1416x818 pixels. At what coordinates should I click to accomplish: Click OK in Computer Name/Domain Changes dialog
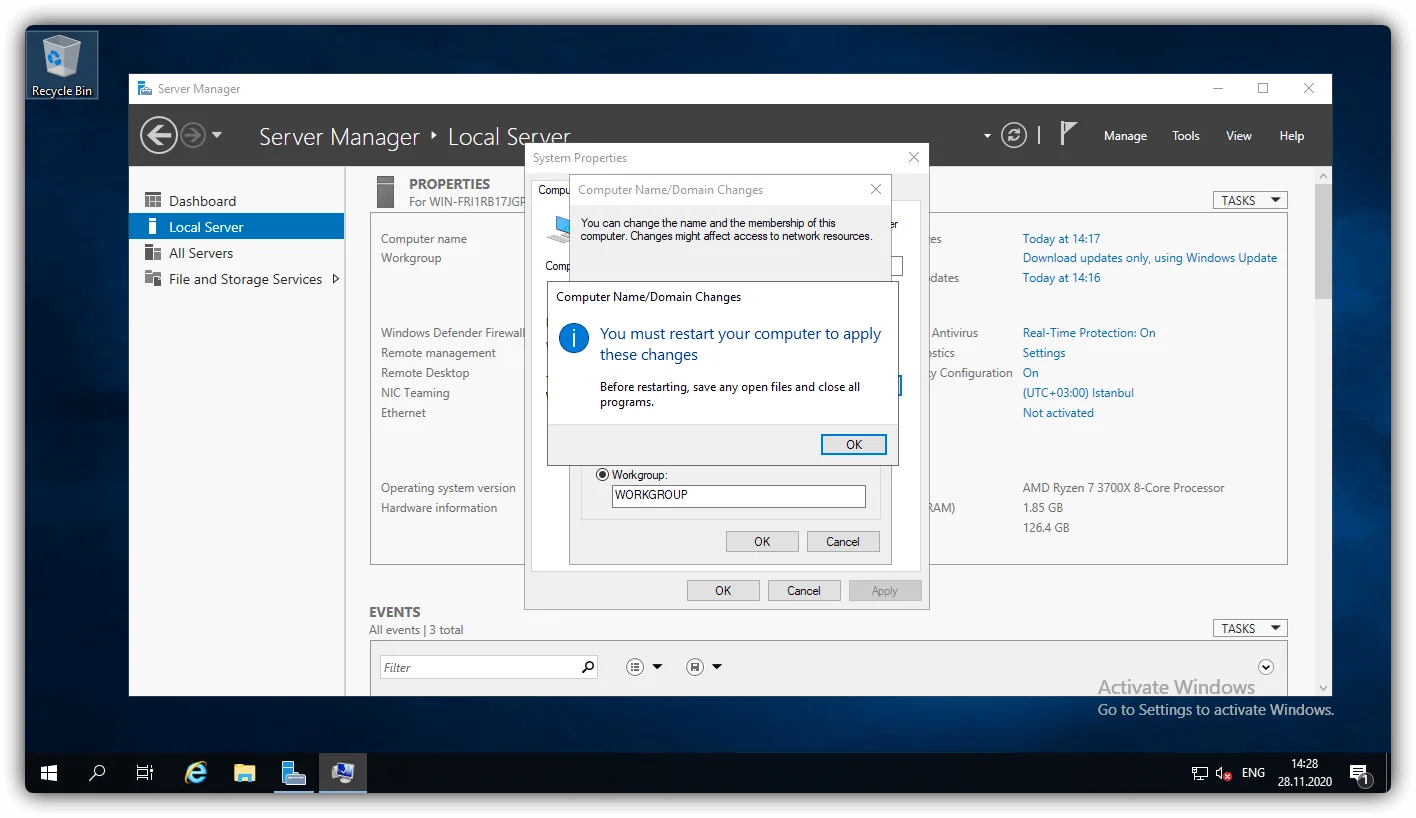click(x=762, y=542)
